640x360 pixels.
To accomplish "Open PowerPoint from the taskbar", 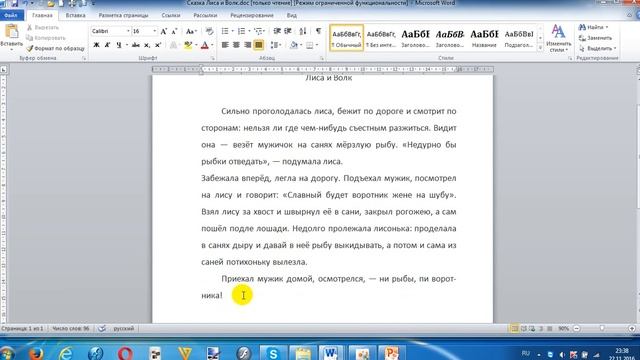I will pos(391,353).
